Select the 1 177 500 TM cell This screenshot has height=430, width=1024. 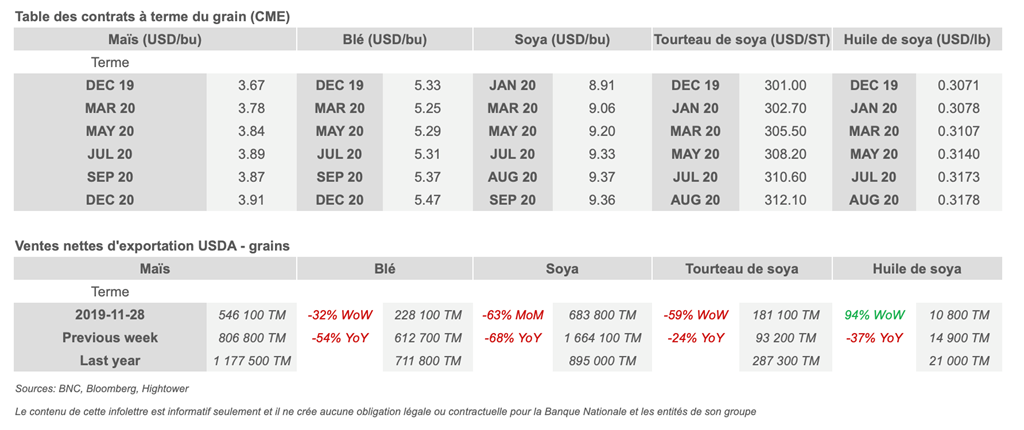pyautogui.click(x=251, y=360)
